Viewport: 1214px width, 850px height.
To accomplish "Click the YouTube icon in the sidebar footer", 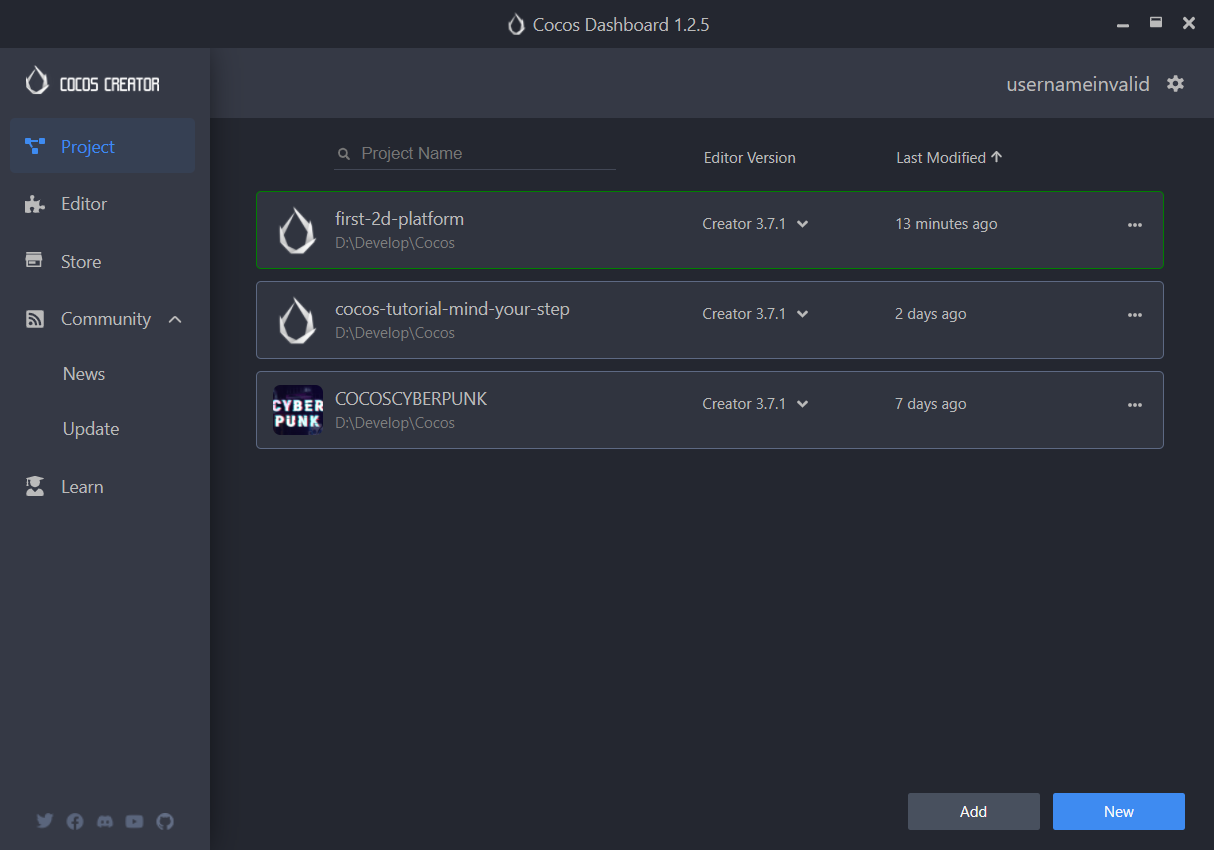I will click(135, 821).
